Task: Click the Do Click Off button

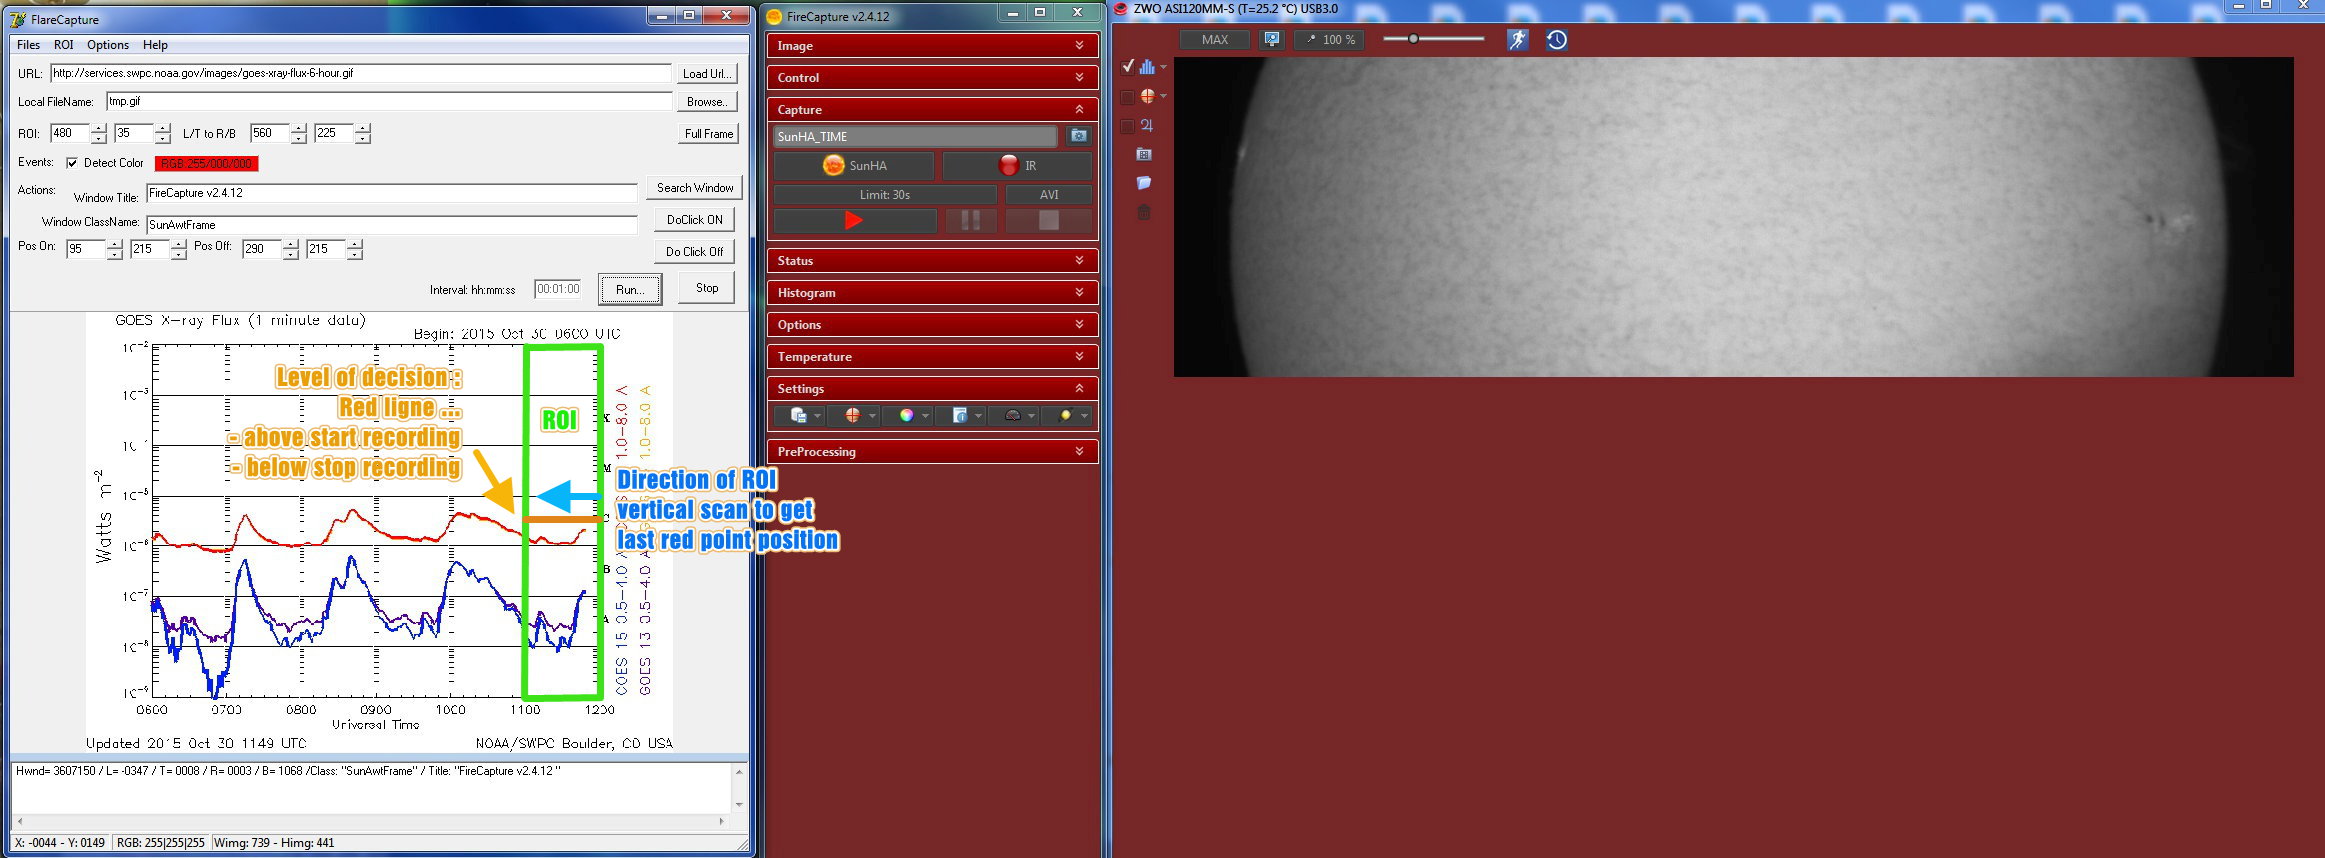Action: tap(695, 252)
